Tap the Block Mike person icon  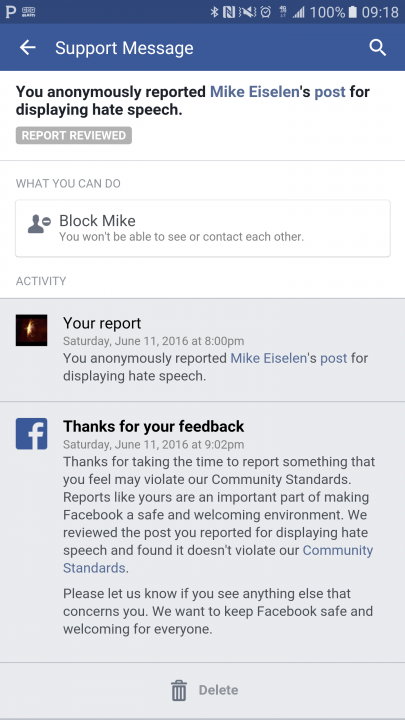pyautogui.click(x=39, y=224)
